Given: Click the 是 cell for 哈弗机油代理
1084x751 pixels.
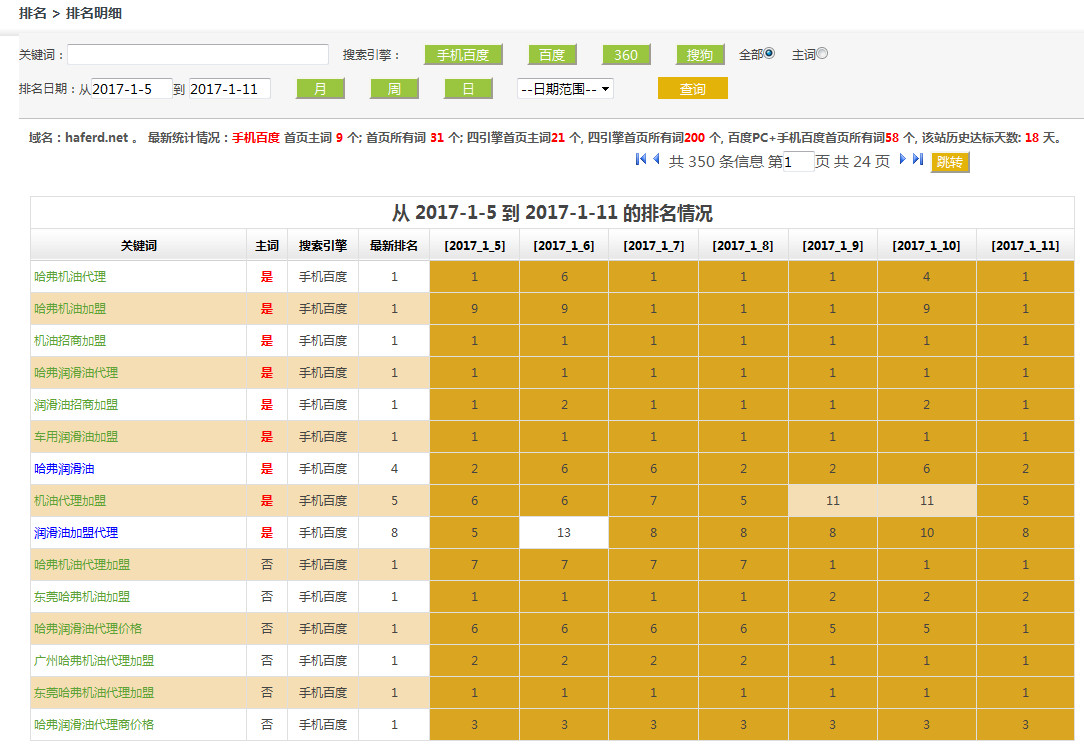Looking at the screenshot, I should point(267,277).
